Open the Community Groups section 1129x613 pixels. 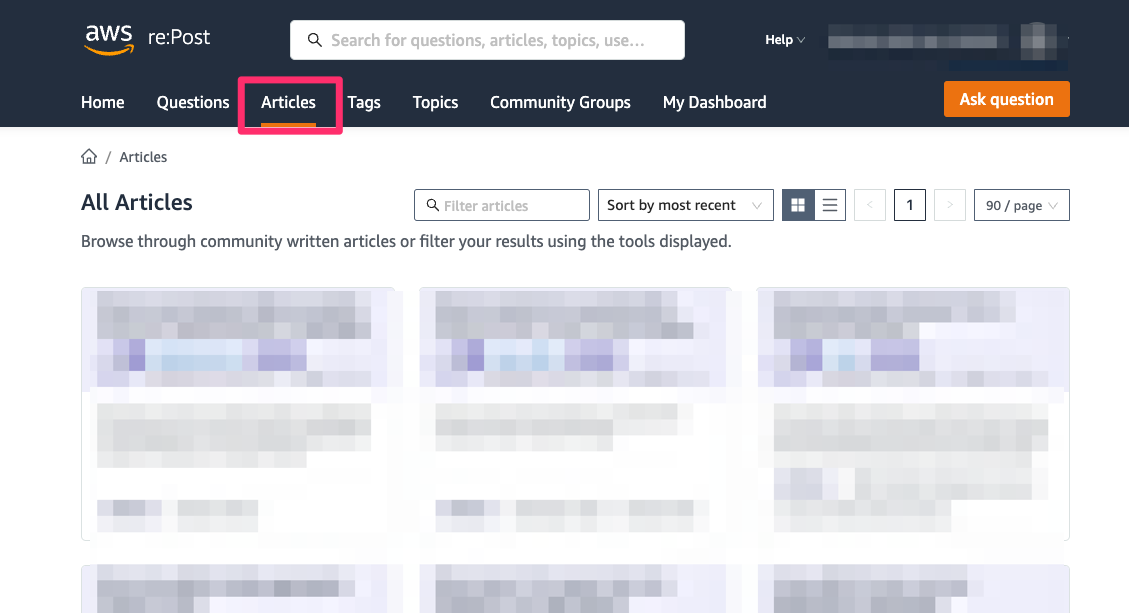click(x=560, y=102)
